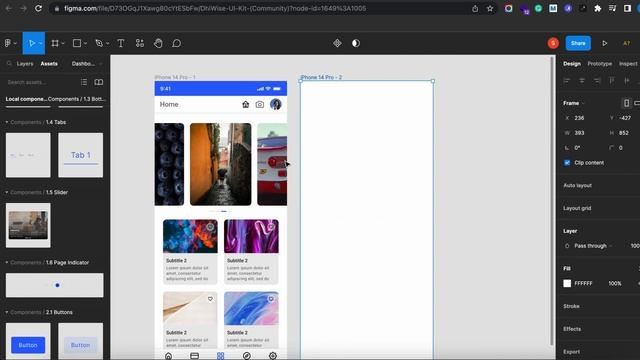Open the Design tab
This screenshot has width=640, height=360.
(572, 64)
